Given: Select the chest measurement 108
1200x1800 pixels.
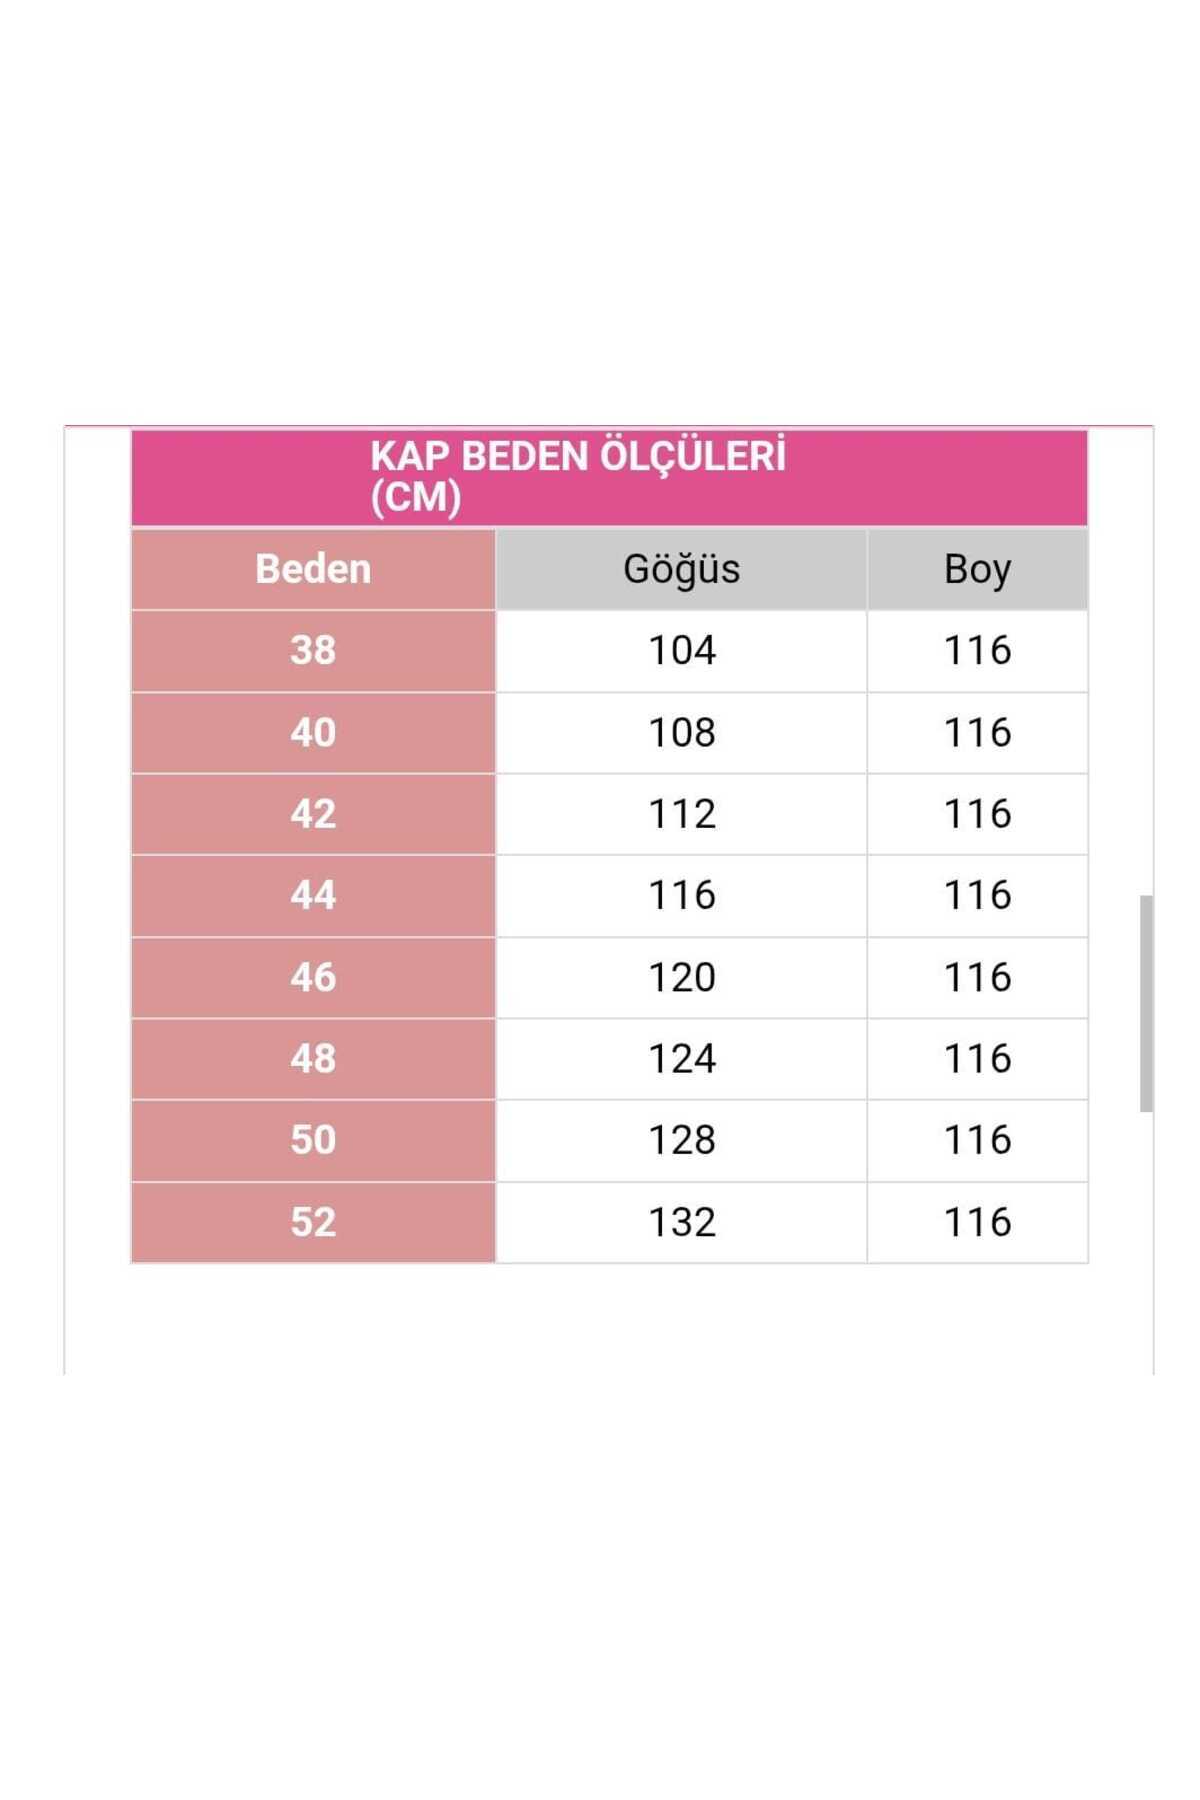Looking at the screenshot, I should (x=682, y=733).
